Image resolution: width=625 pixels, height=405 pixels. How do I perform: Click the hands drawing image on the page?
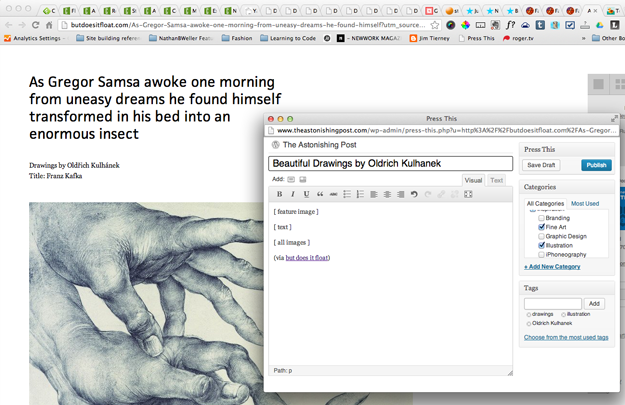[x=146, y=303]
